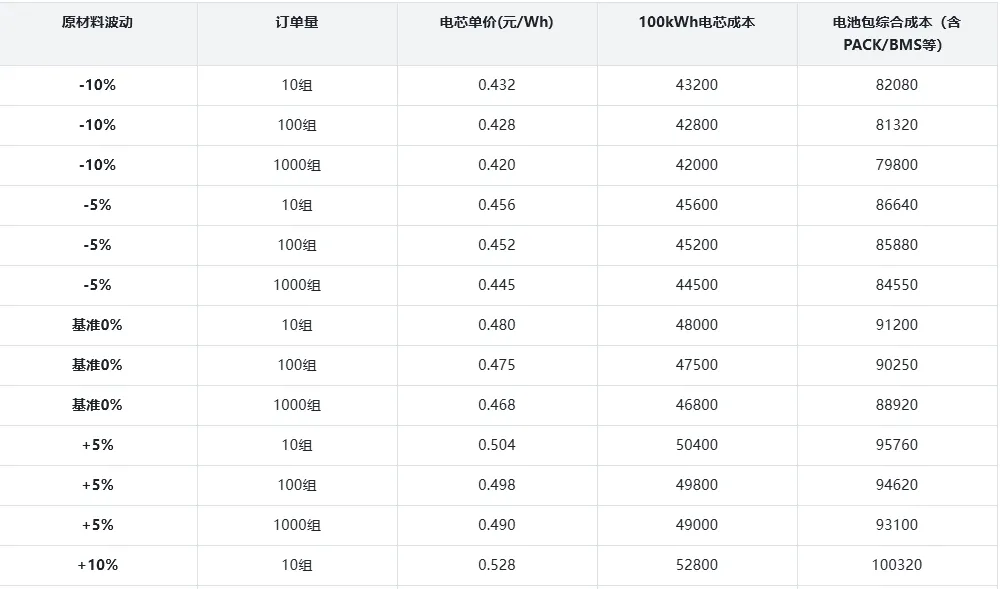Image resolution: width=1000 pixels, height=589 pixels.
Task: Select the 0.480 baseline price cell
Action: (497, 325)
